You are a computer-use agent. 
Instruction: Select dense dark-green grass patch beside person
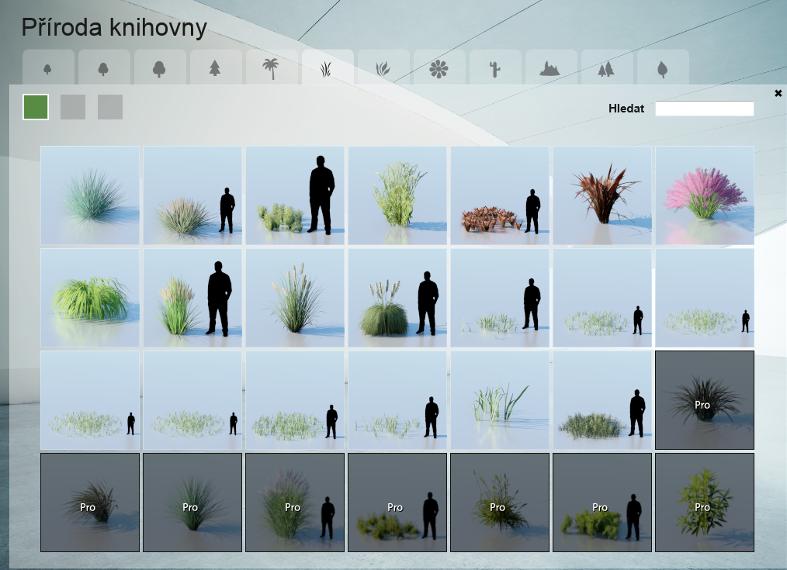pos(602,400)
